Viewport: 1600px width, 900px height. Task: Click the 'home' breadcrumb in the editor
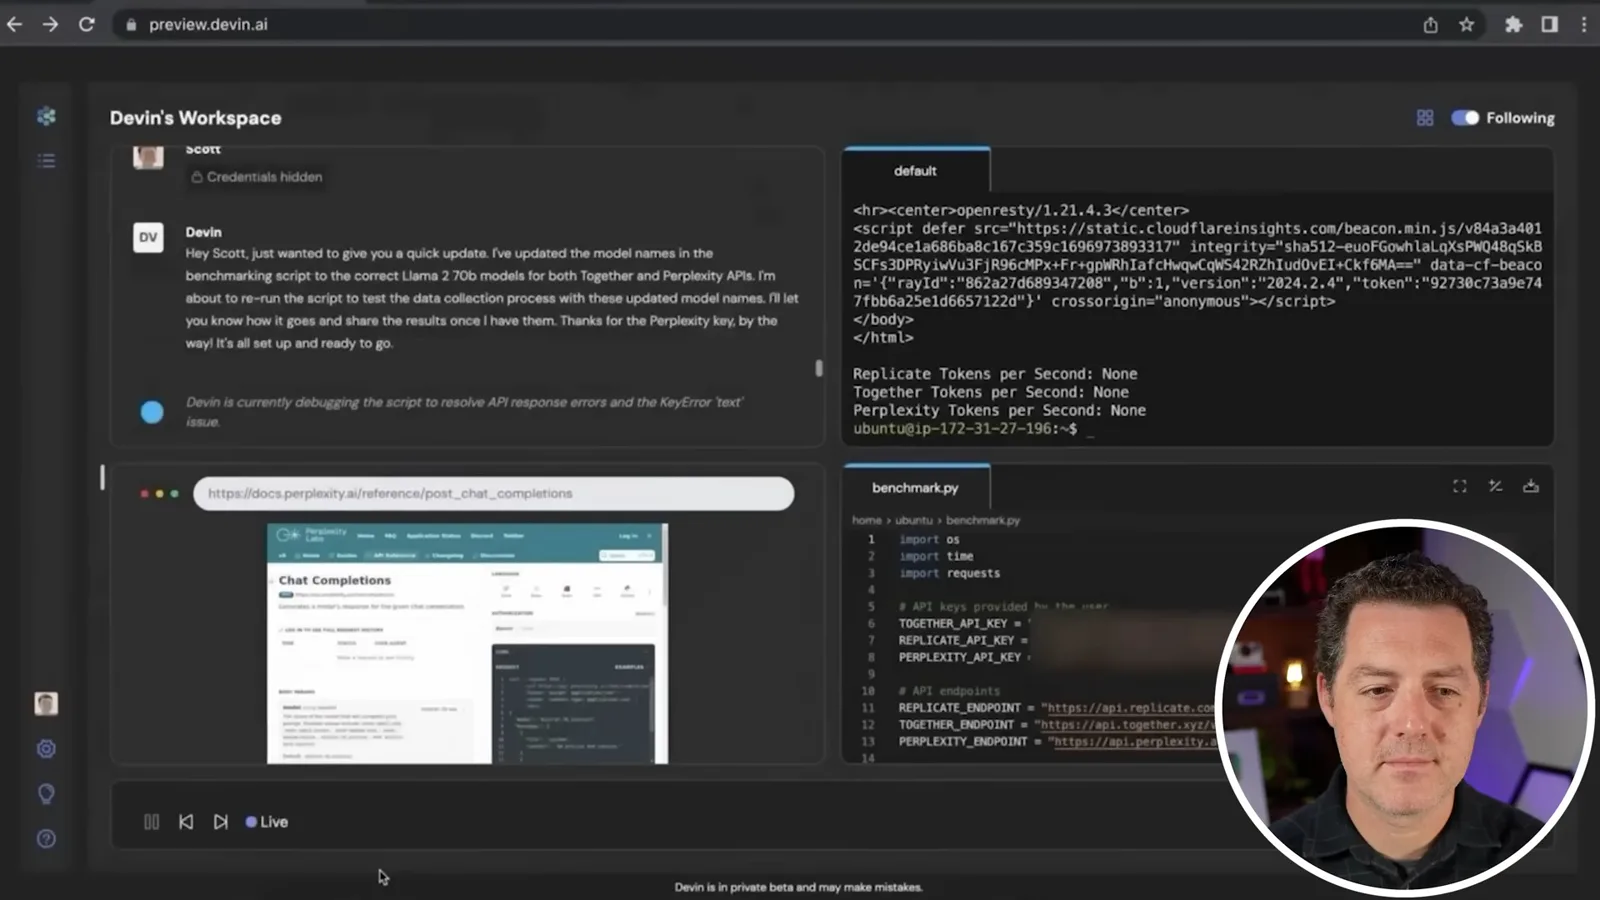866,520
